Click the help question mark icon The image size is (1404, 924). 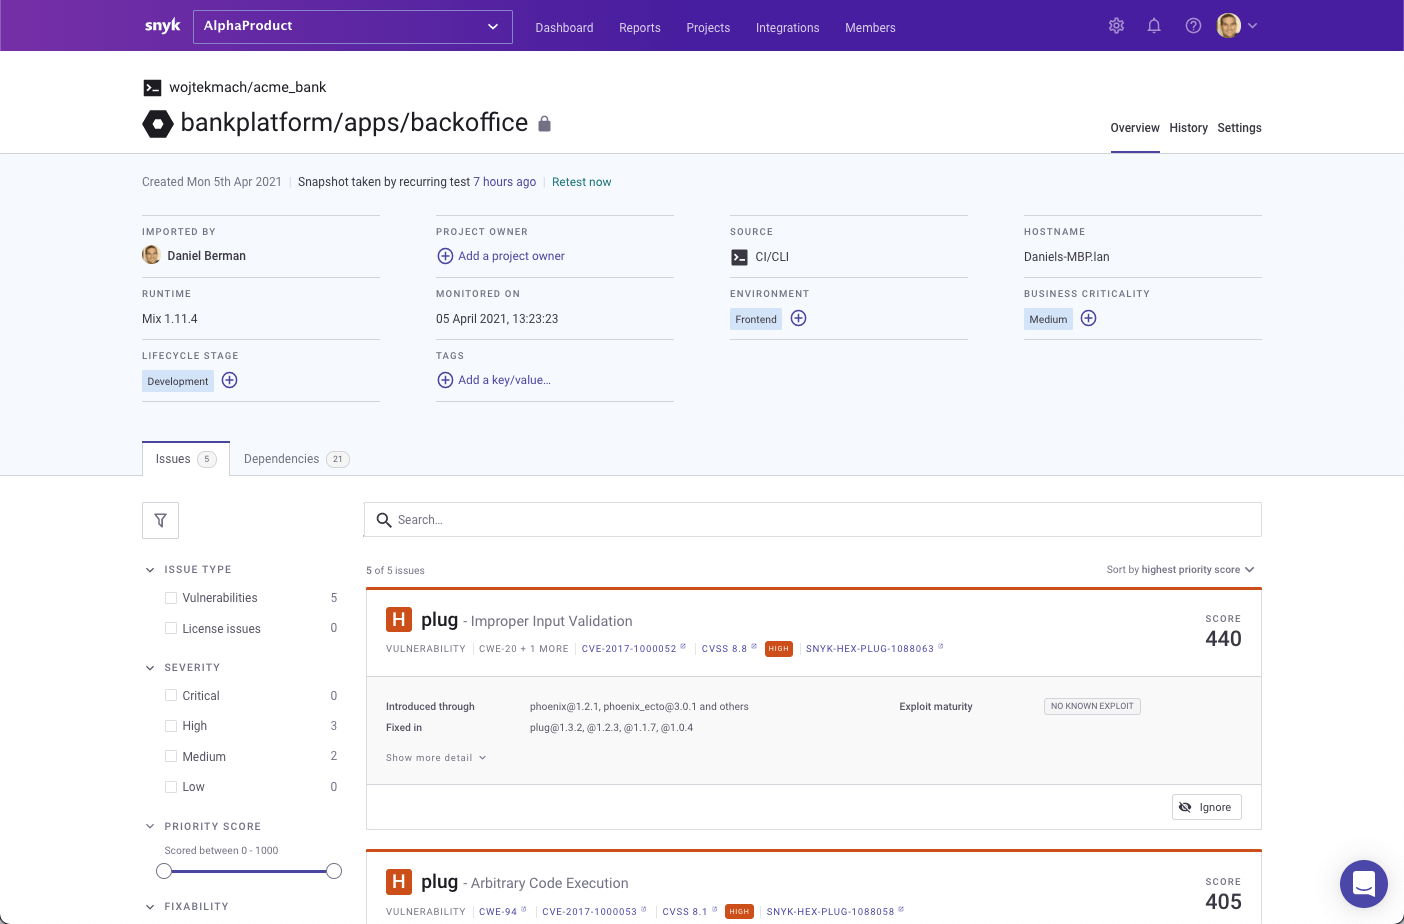coord(1193,25)
